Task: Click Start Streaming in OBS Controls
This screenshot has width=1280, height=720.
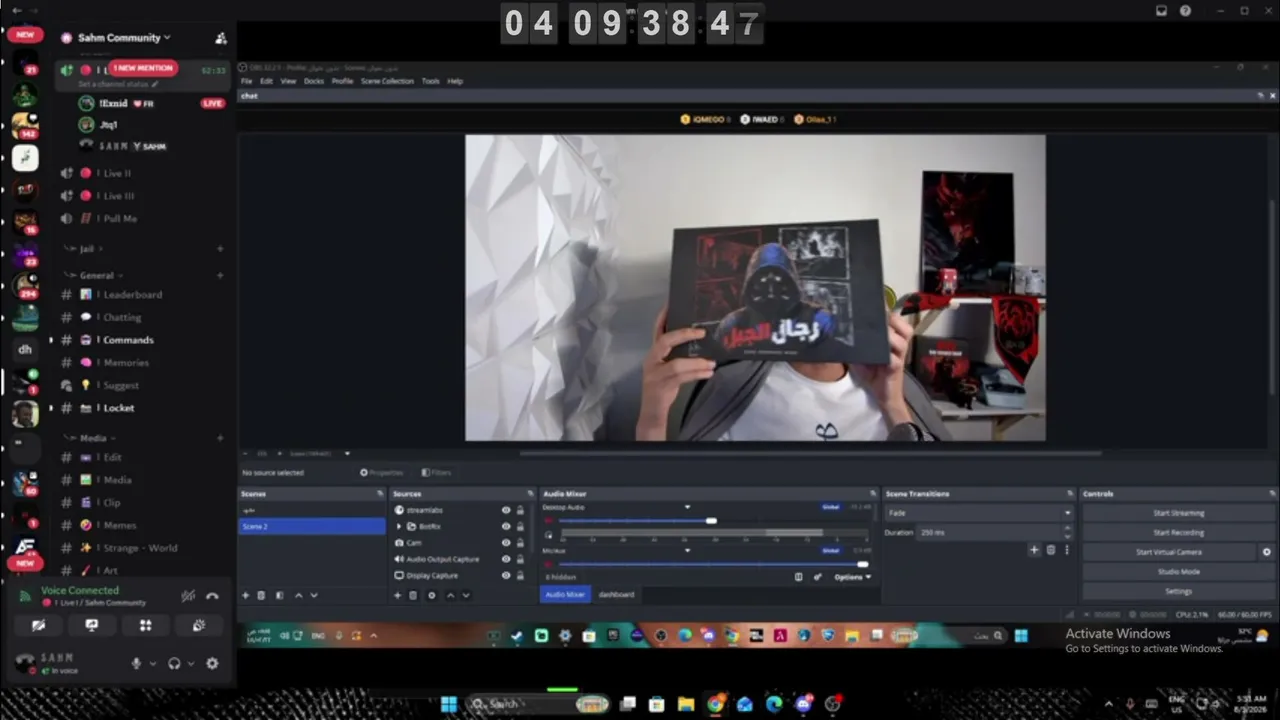Action: (1179, 513)
